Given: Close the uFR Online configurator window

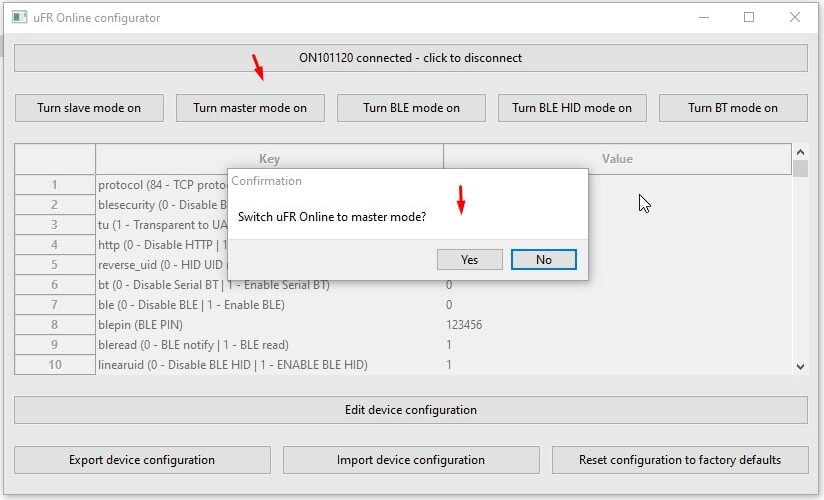Looking at the screenshot, I should (x=795, y=17).
